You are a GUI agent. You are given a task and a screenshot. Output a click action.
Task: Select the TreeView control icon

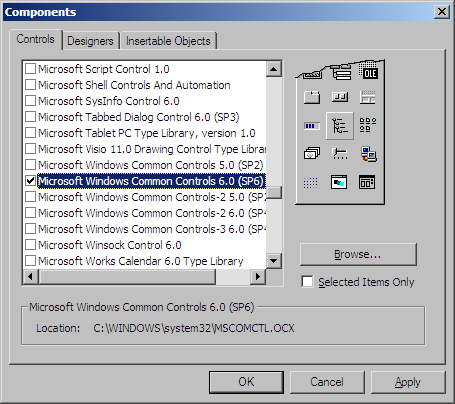[340, 126]
